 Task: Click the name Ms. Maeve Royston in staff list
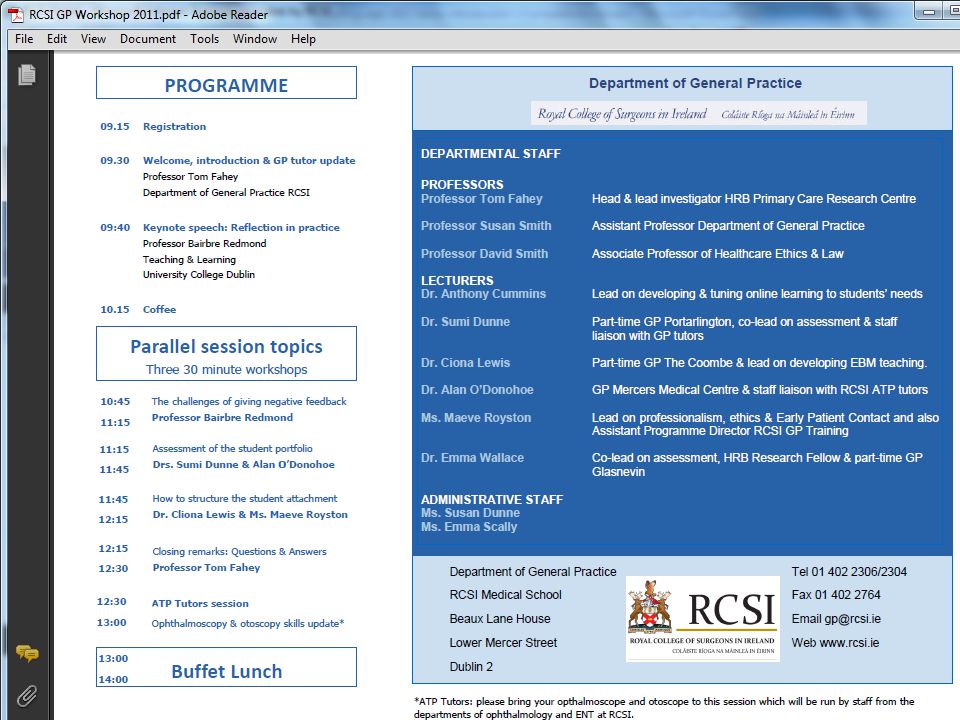tap(476, 418)
